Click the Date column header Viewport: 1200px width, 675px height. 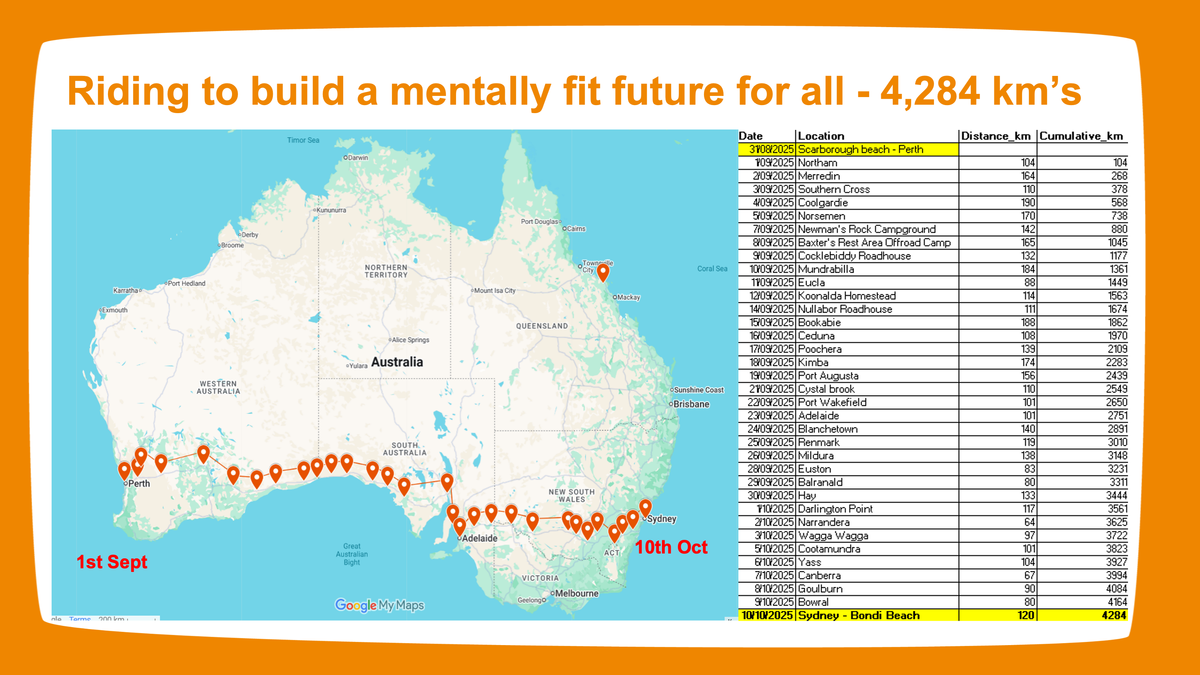751,136
